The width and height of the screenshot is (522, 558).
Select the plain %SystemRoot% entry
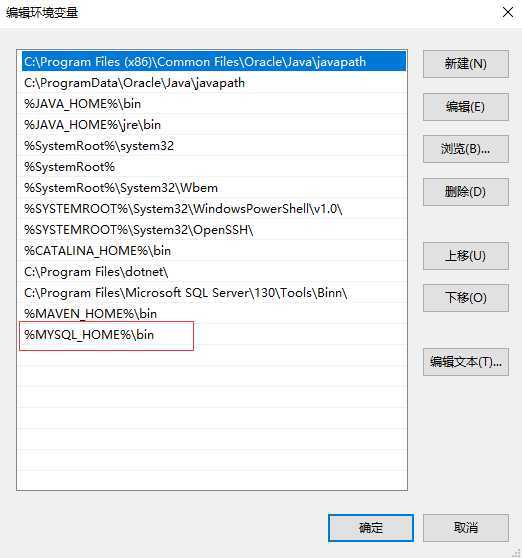click(x=213, y=167)
